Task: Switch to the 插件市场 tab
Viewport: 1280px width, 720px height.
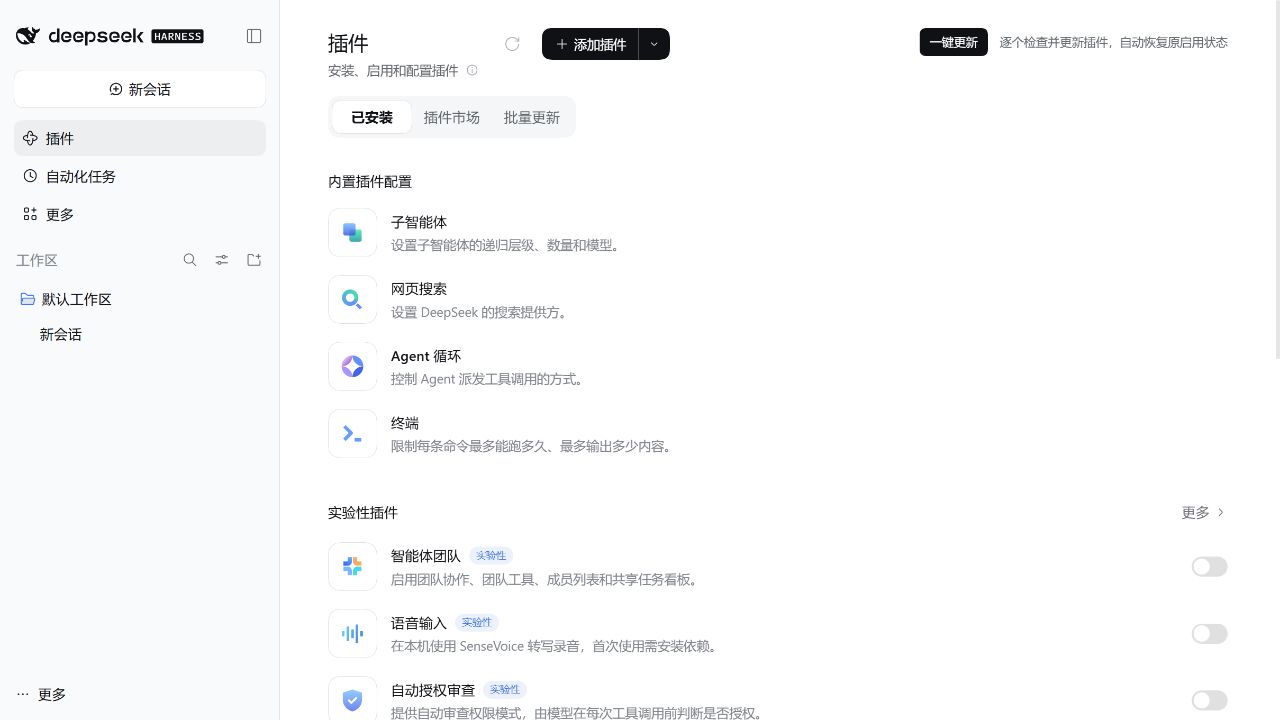Action: click(x=452, y=117)
